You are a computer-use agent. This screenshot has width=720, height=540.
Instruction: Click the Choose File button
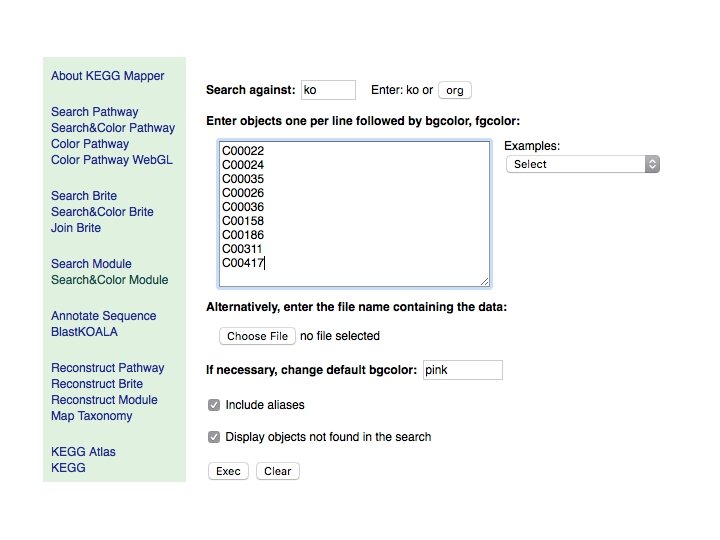click(x=257, y=336)
